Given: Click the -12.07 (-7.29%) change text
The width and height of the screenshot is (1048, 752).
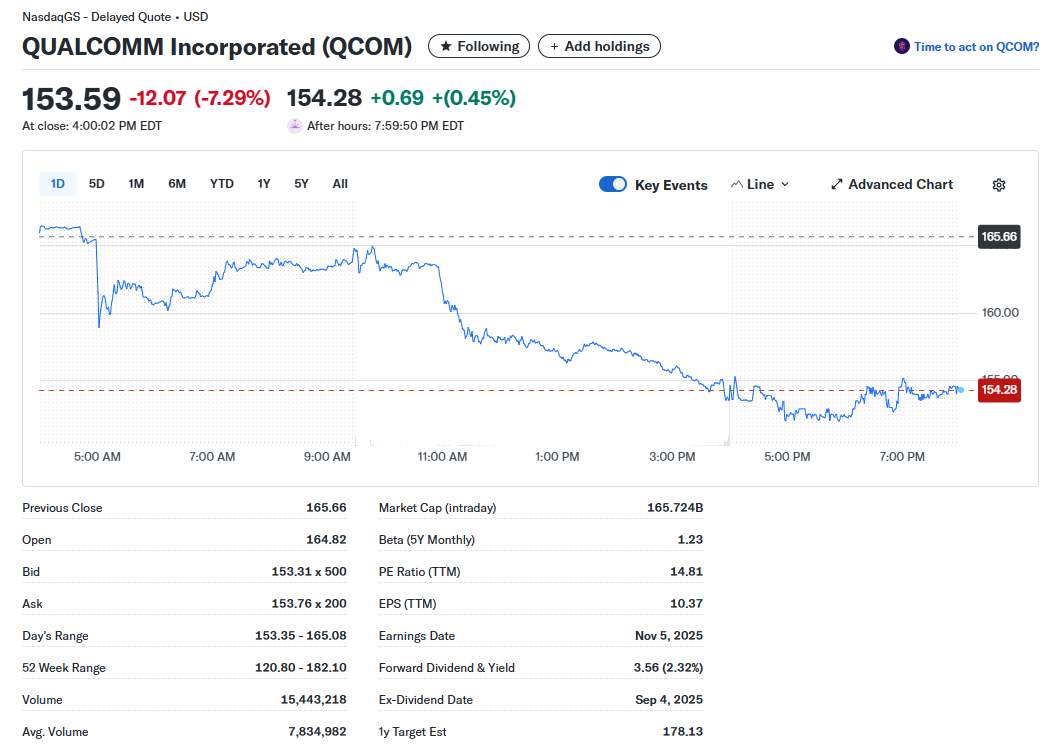Looking at the screenshot, I should click(x=200, y=98).
